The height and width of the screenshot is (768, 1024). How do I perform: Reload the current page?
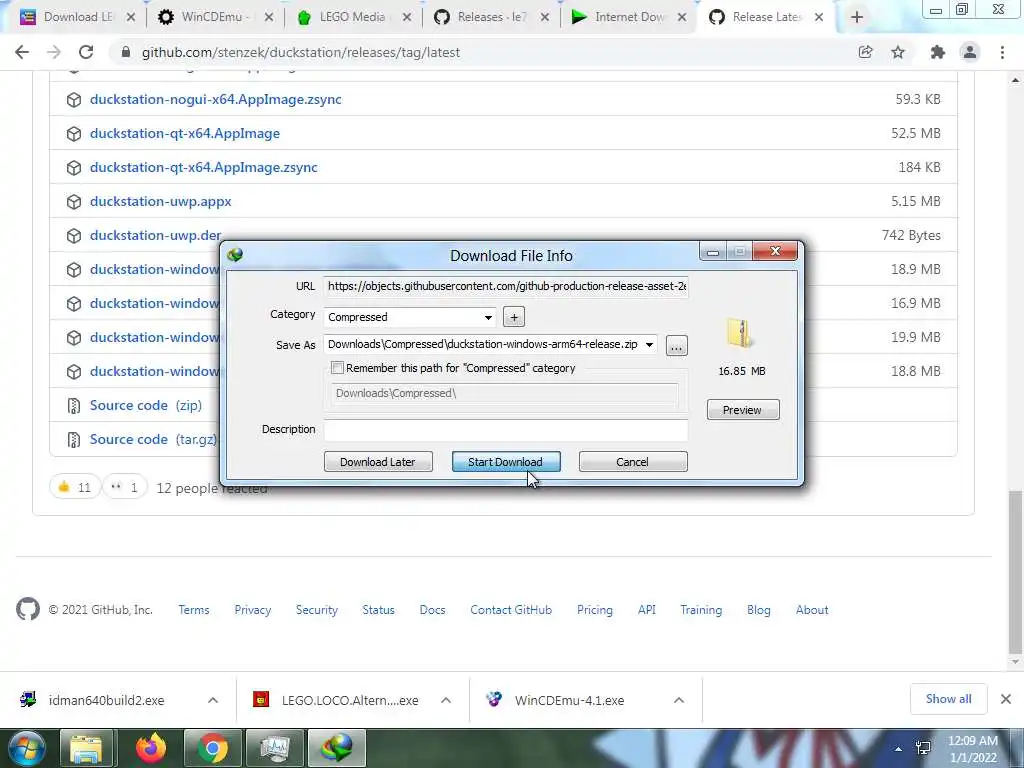[x=86, y=52]
